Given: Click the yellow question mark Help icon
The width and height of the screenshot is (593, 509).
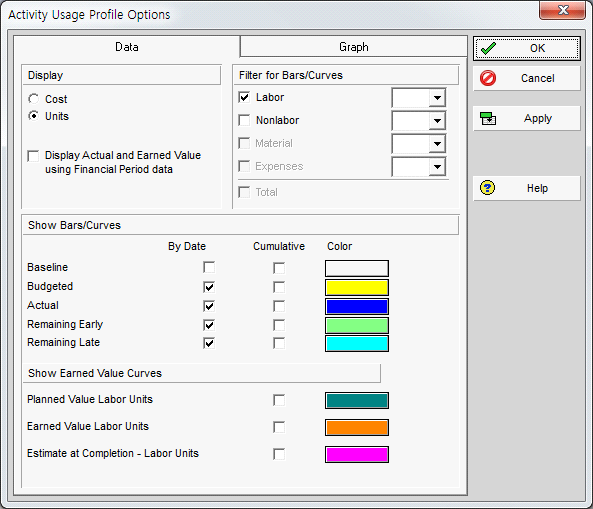Looking at the screenshot, I should coord(487,188).
